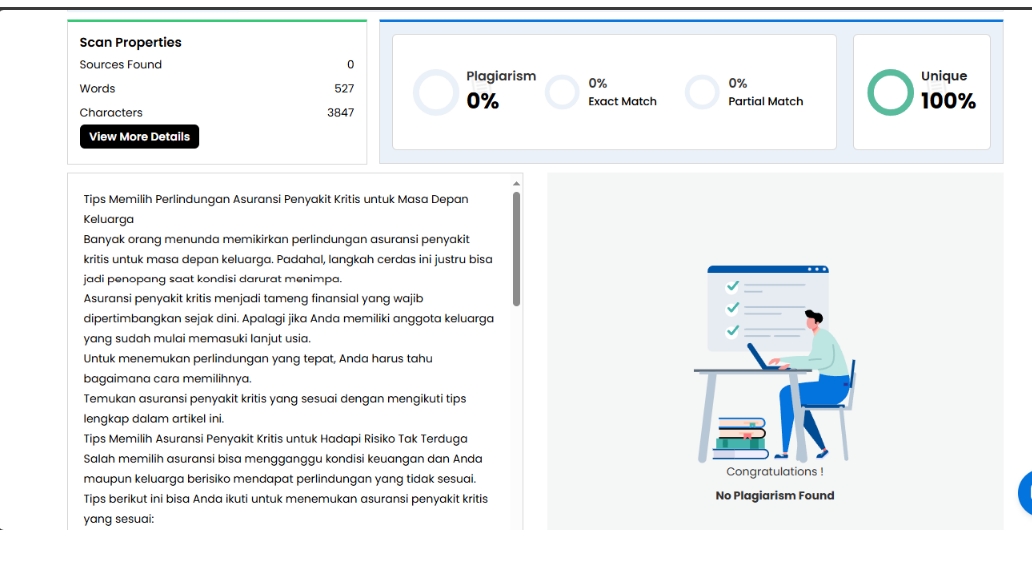
Task: Click the View More Details button
Action: (x=139, y=137)
